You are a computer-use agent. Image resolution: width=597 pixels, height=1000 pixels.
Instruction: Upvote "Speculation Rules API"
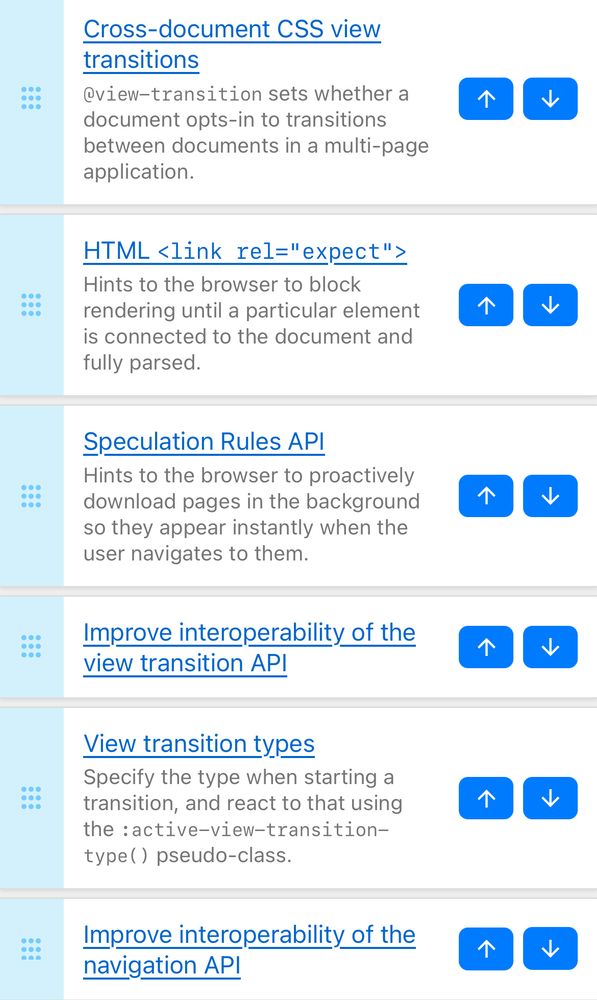(485, 495)
